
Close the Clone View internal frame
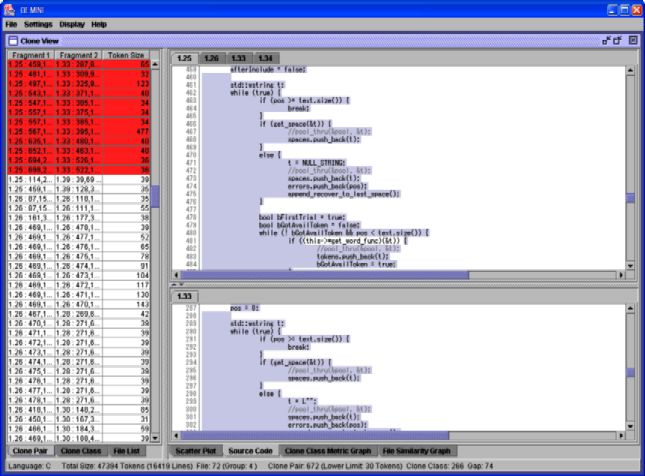(632, 40)
